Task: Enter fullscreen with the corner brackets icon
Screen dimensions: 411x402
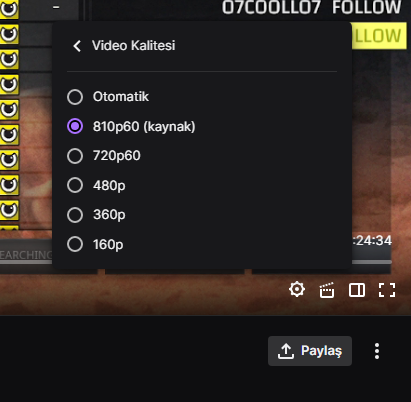Action: 387,290
